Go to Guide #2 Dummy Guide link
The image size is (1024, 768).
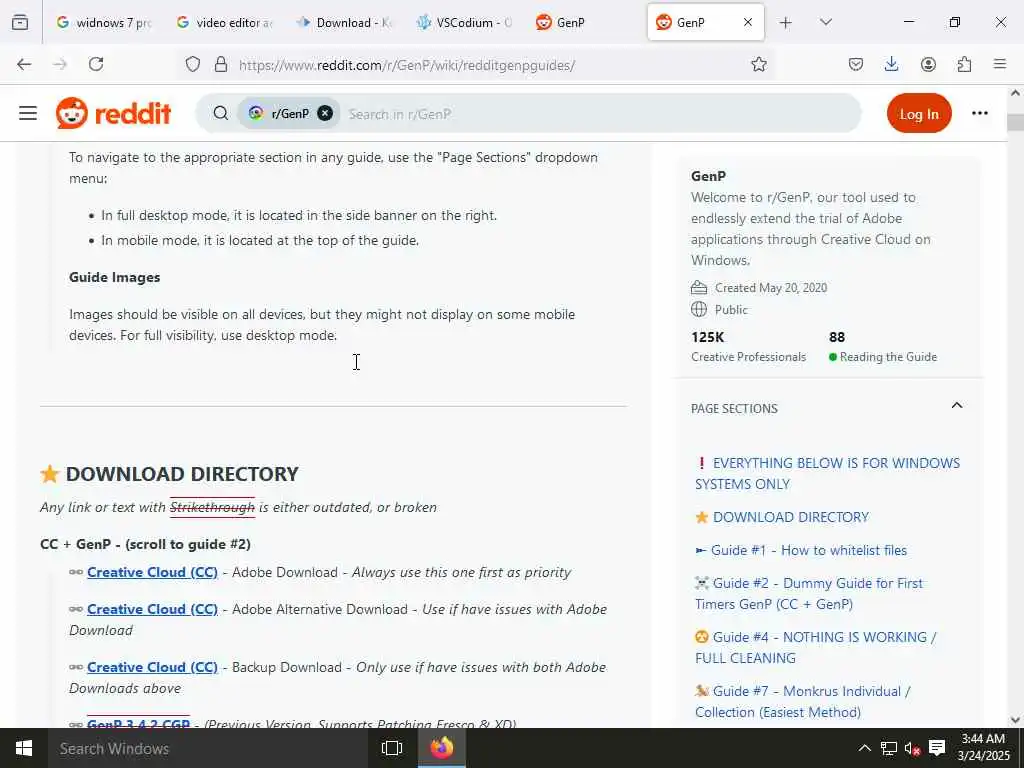808,594
